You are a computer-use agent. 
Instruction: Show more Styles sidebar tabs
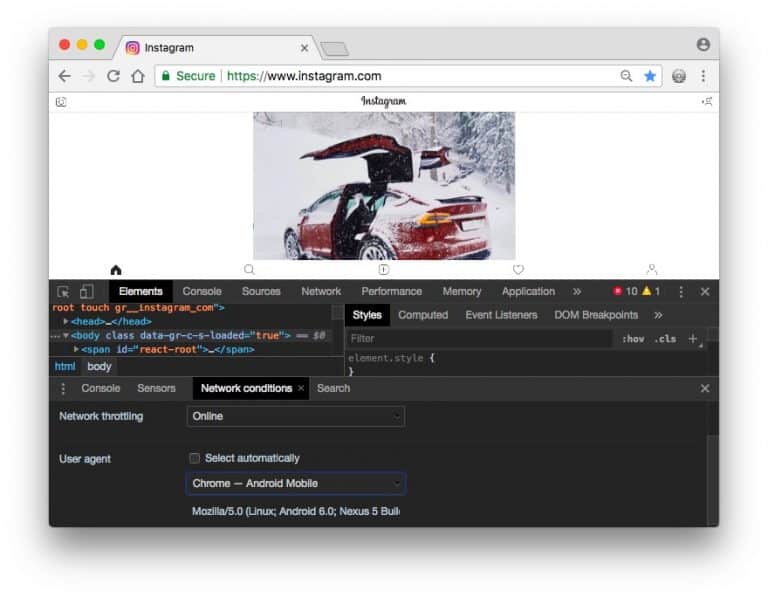[658, 315]
